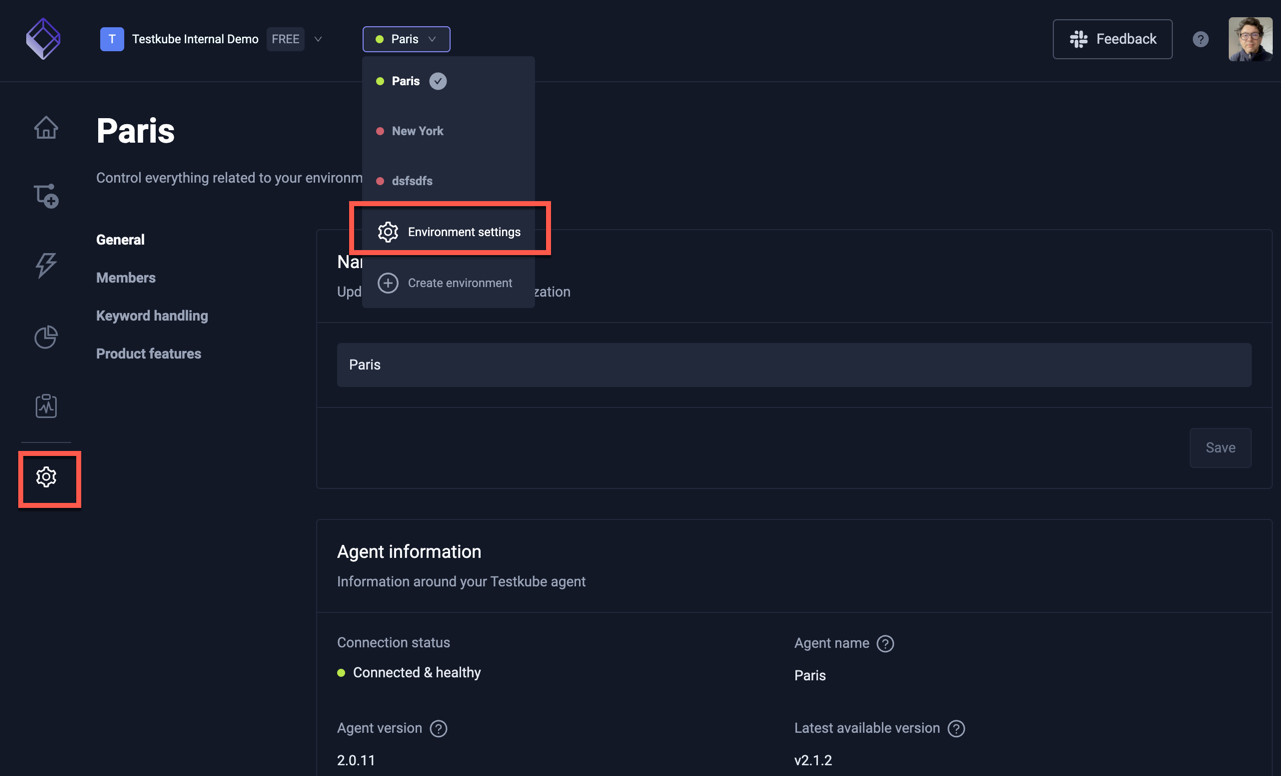
Task: Click the Testkube logo
Action: pos(43,39)
